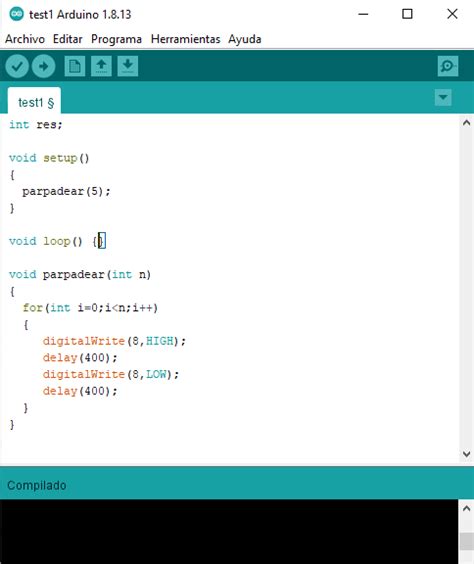This screenshot has height=564, width=474.
Task: Open the Editar menu
Action: point(68,39)
